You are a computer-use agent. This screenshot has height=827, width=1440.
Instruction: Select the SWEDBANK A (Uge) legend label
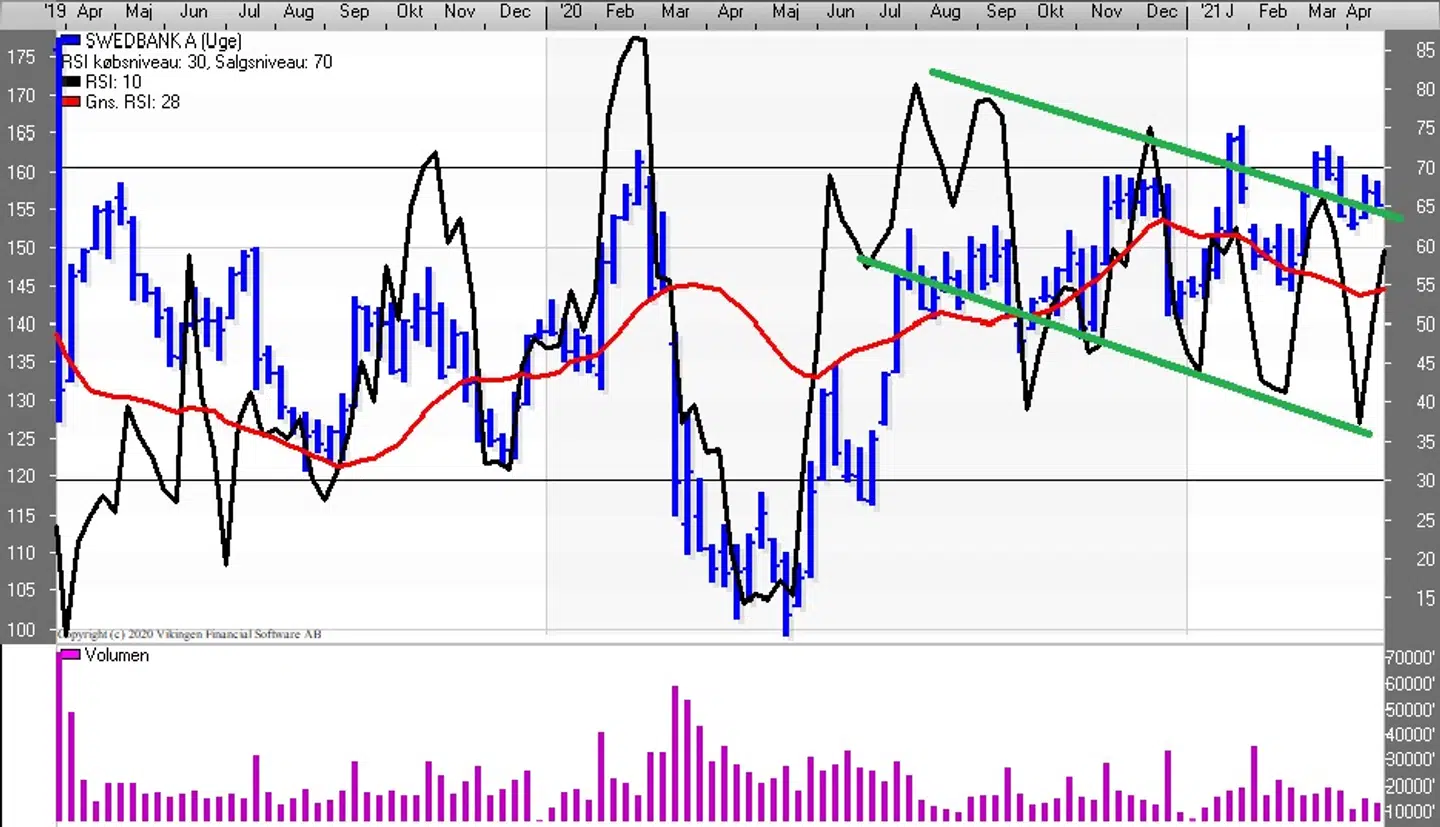(163, 41)
